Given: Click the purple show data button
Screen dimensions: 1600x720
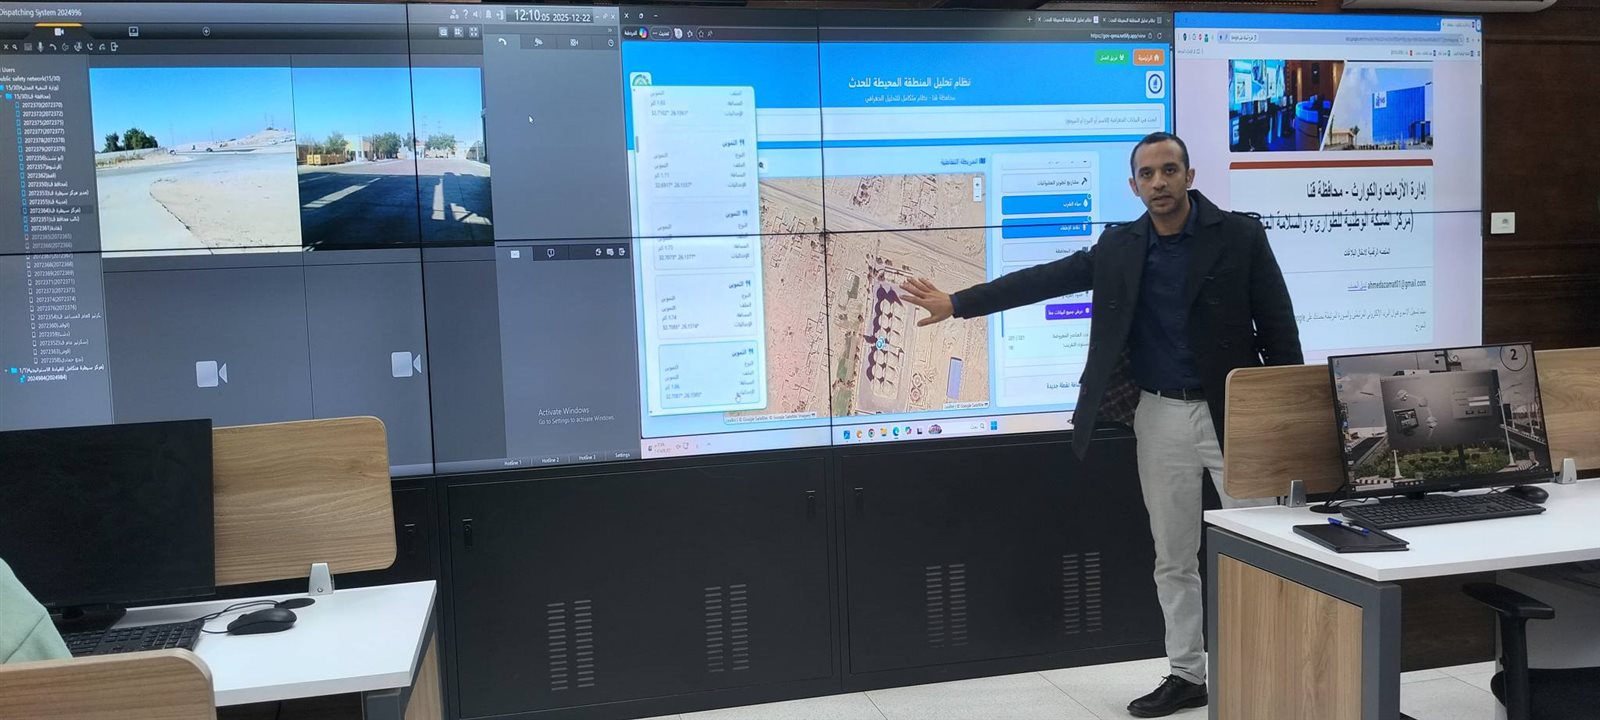Looking at the screenshot, I should pyautogui.click(x=1066, y=312).
